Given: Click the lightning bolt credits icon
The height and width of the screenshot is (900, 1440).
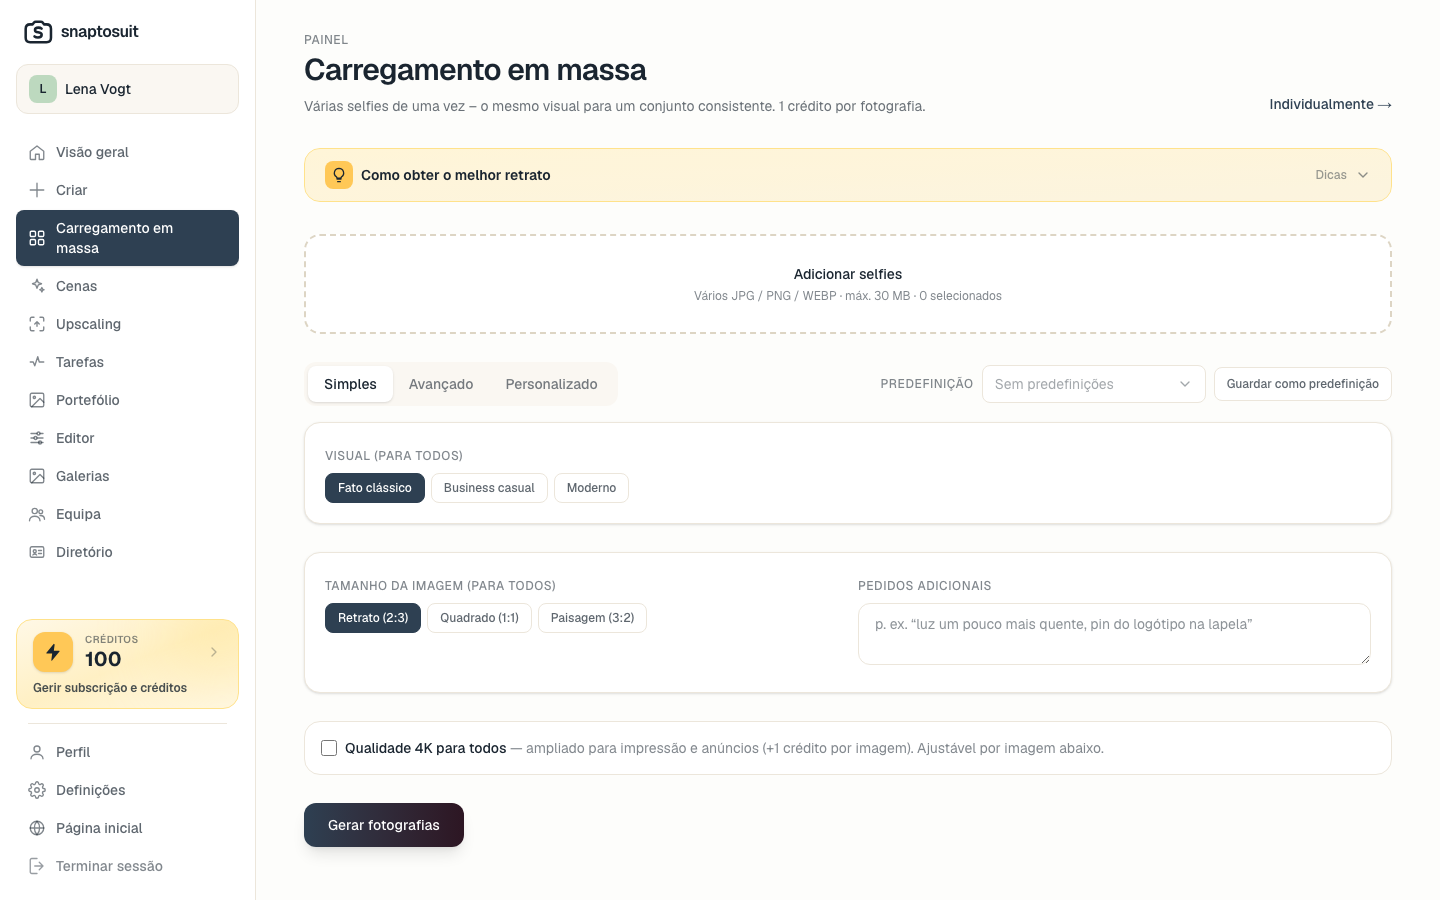Looking at the screenshot, I should [x=53, y=652].
